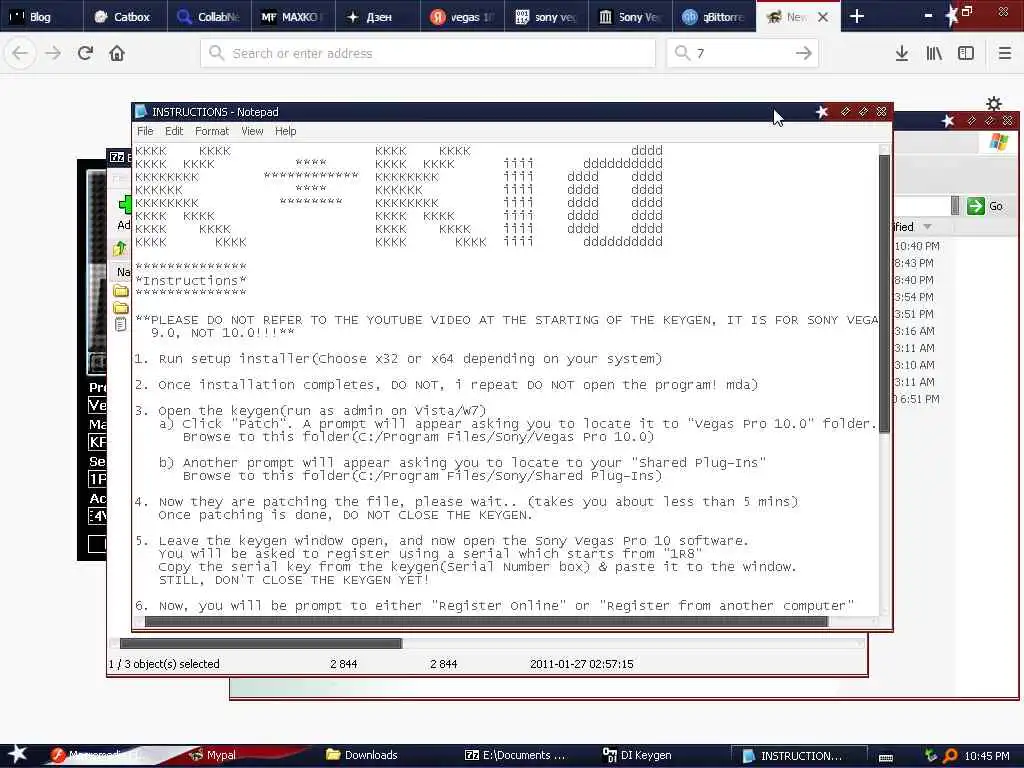Open the Start button star on taskbar
The width and height of the screenshot is (1024, 768).
[17, 754]
